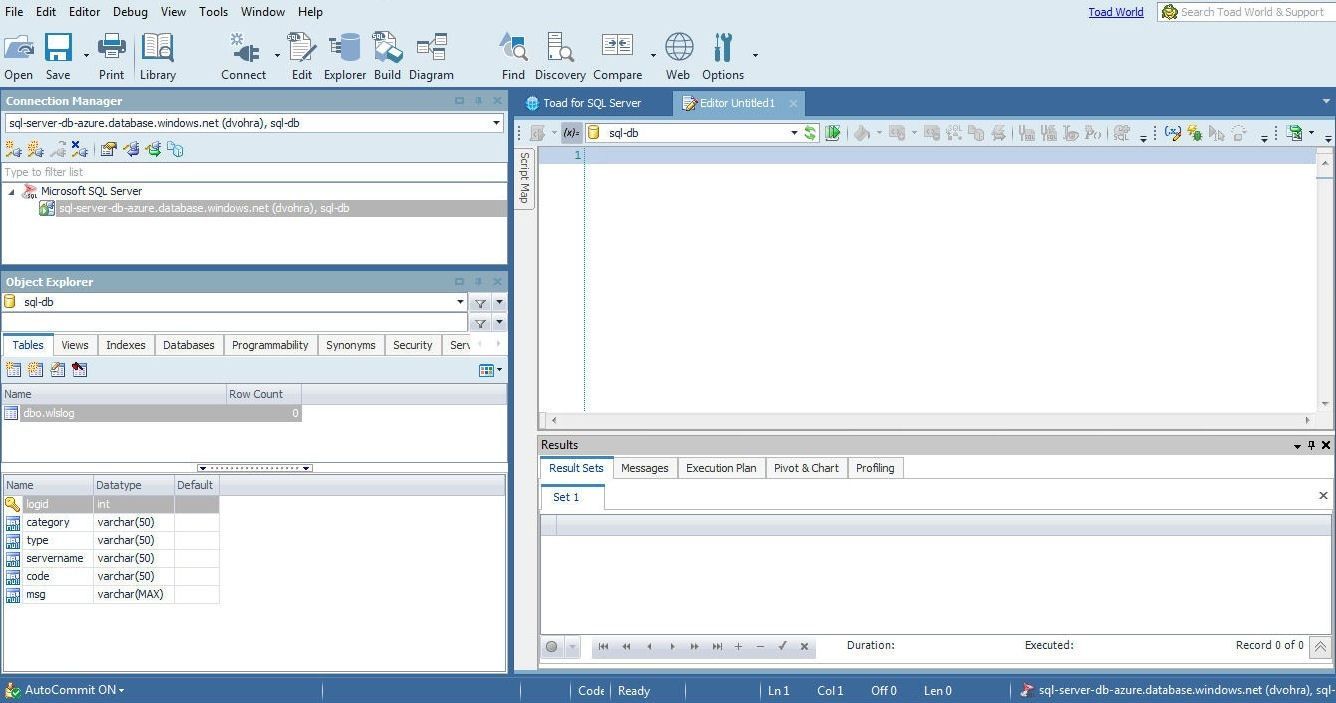1336x703 pixels.
Task: Click the debug bug icon in editor toolbar
Action: pos(1194,133)
